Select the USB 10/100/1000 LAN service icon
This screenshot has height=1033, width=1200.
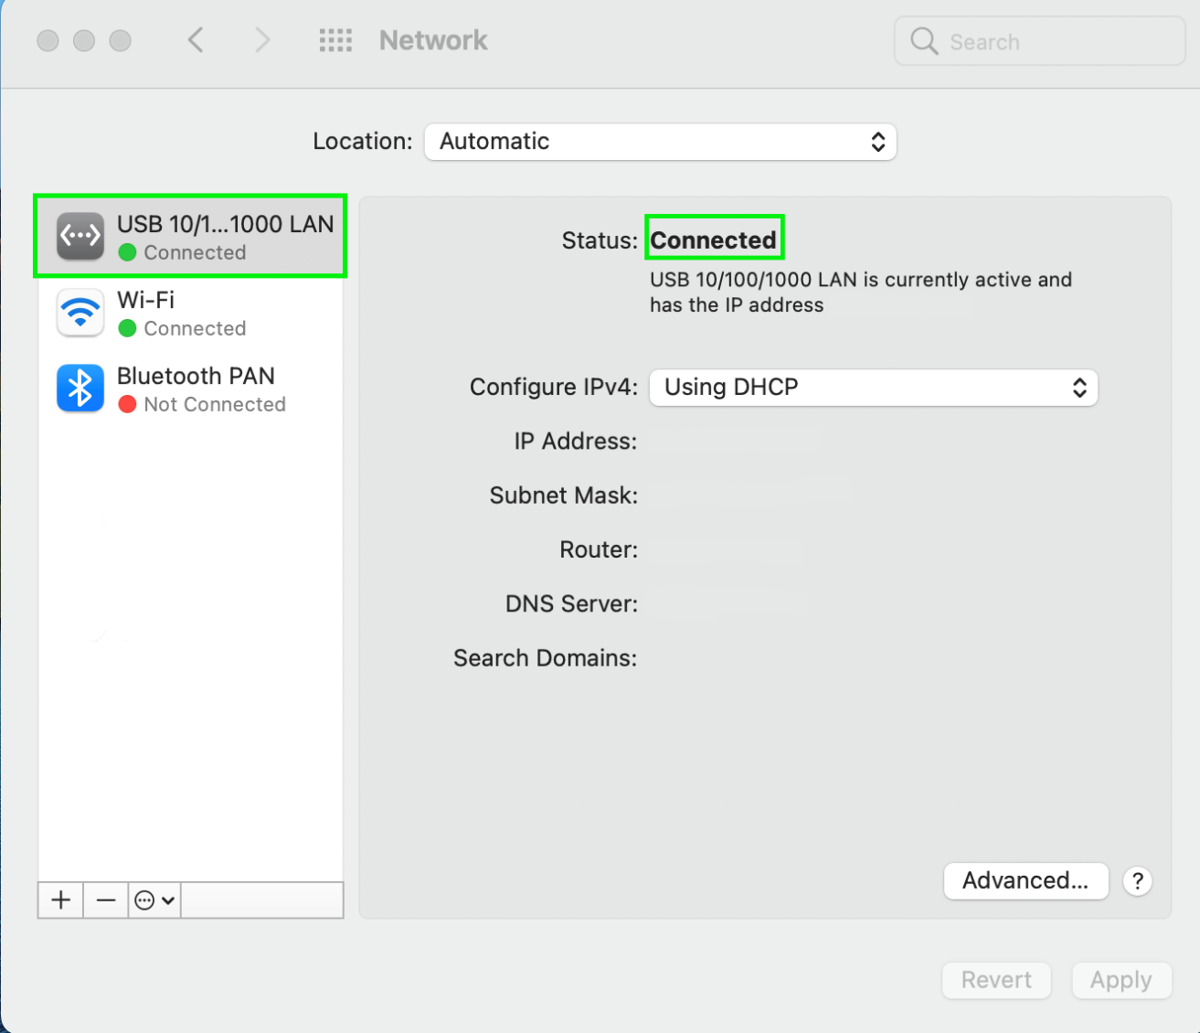(x=80, y=235)
